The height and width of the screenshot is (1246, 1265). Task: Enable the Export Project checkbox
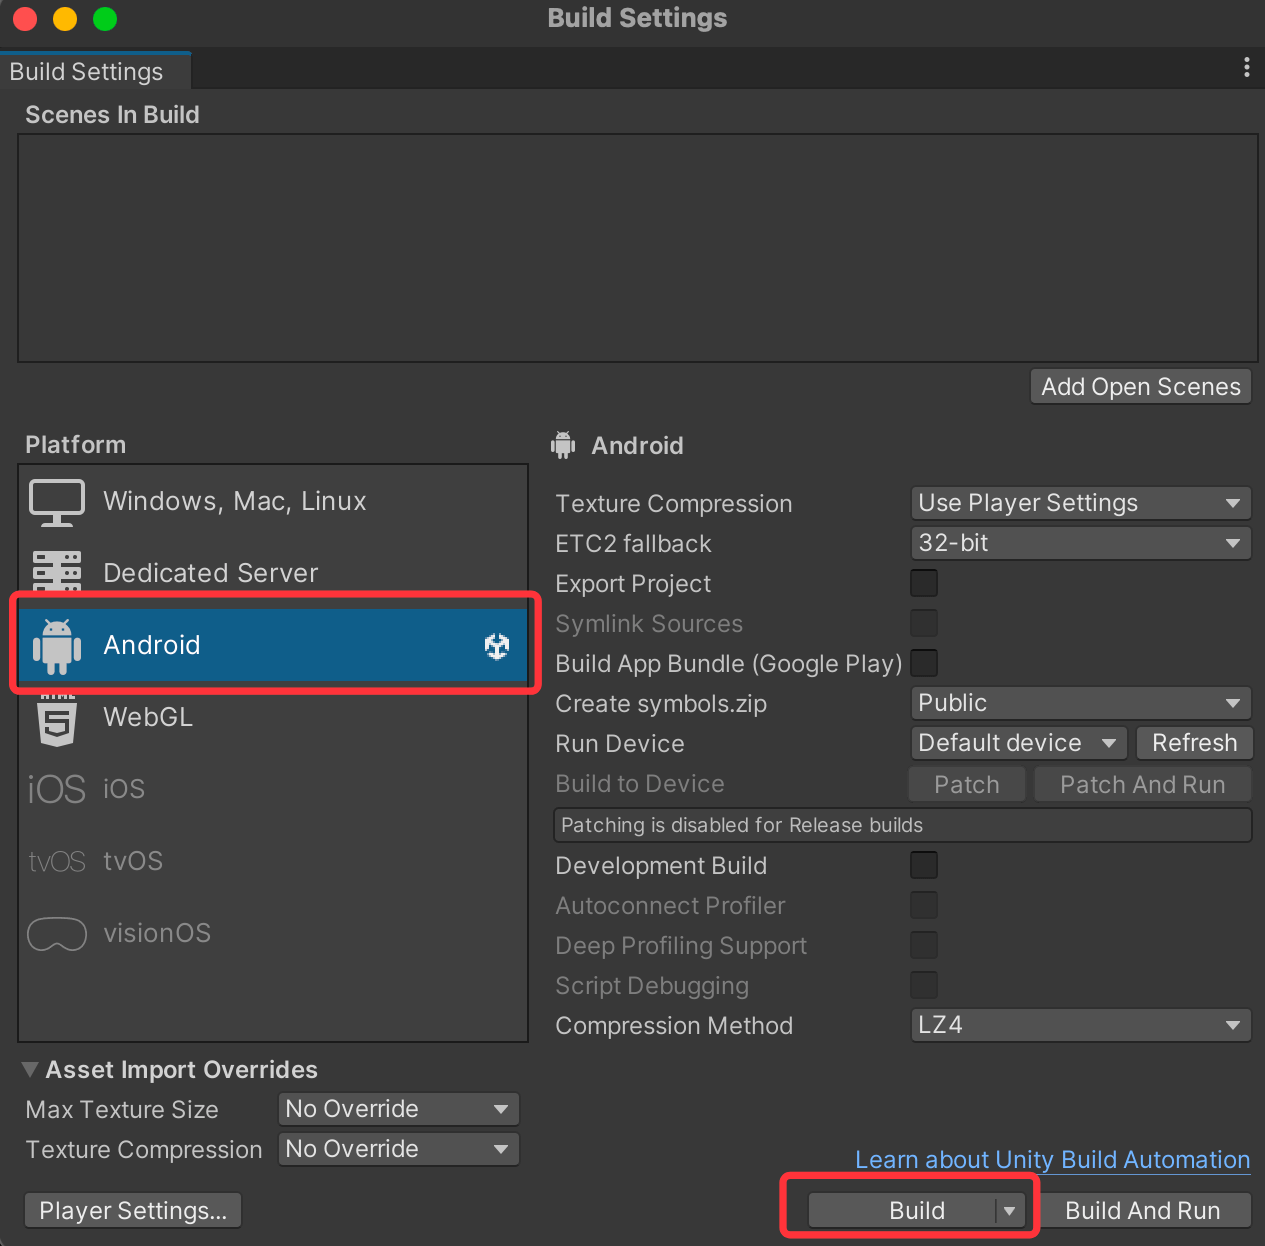(x=924, y=583)
